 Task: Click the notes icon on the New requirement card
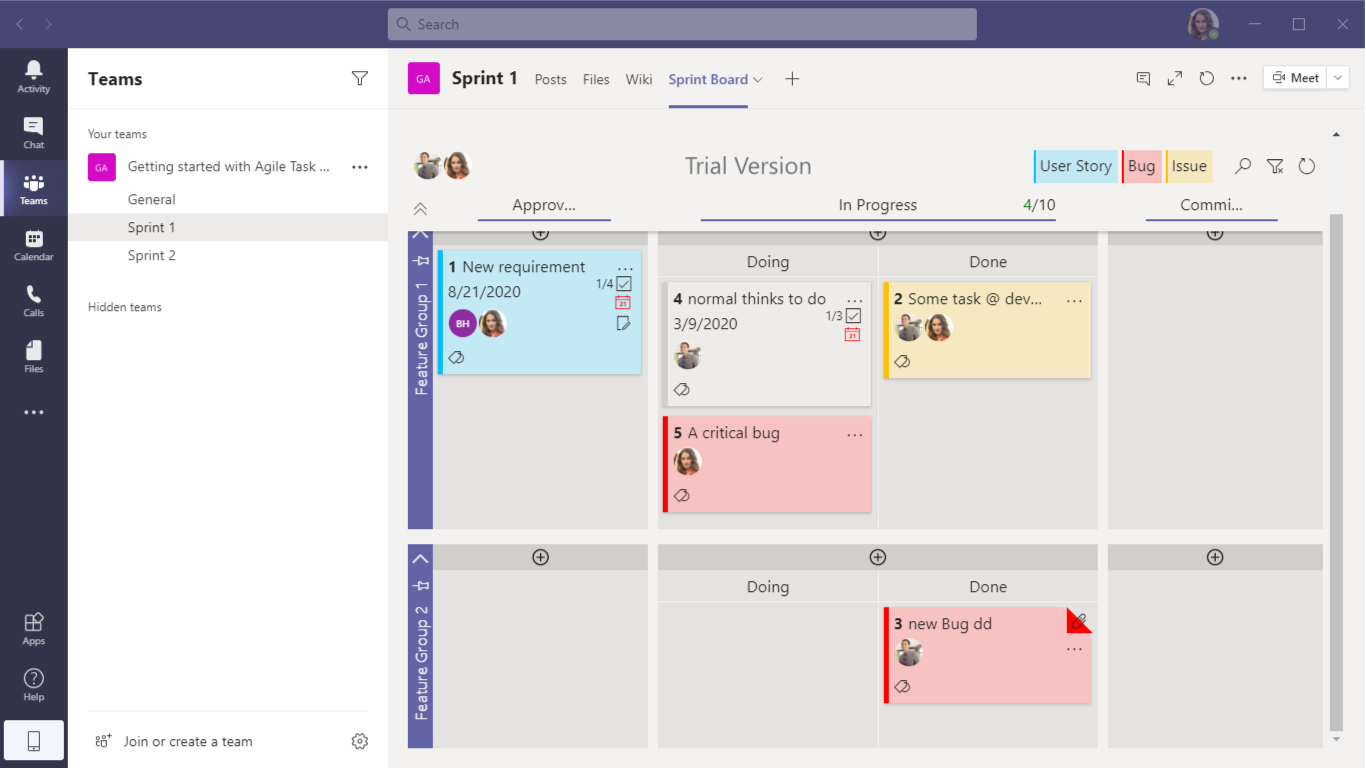624,322
